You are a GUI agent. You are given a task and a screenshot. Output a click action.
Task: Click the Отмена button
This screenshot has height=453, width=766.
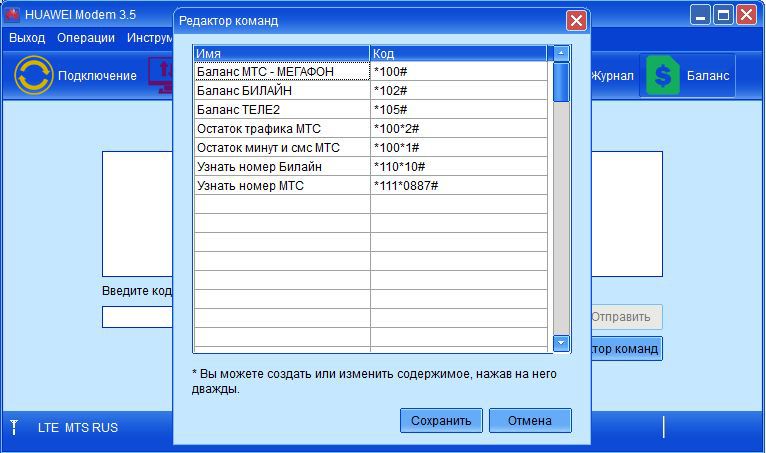point(530,421)
